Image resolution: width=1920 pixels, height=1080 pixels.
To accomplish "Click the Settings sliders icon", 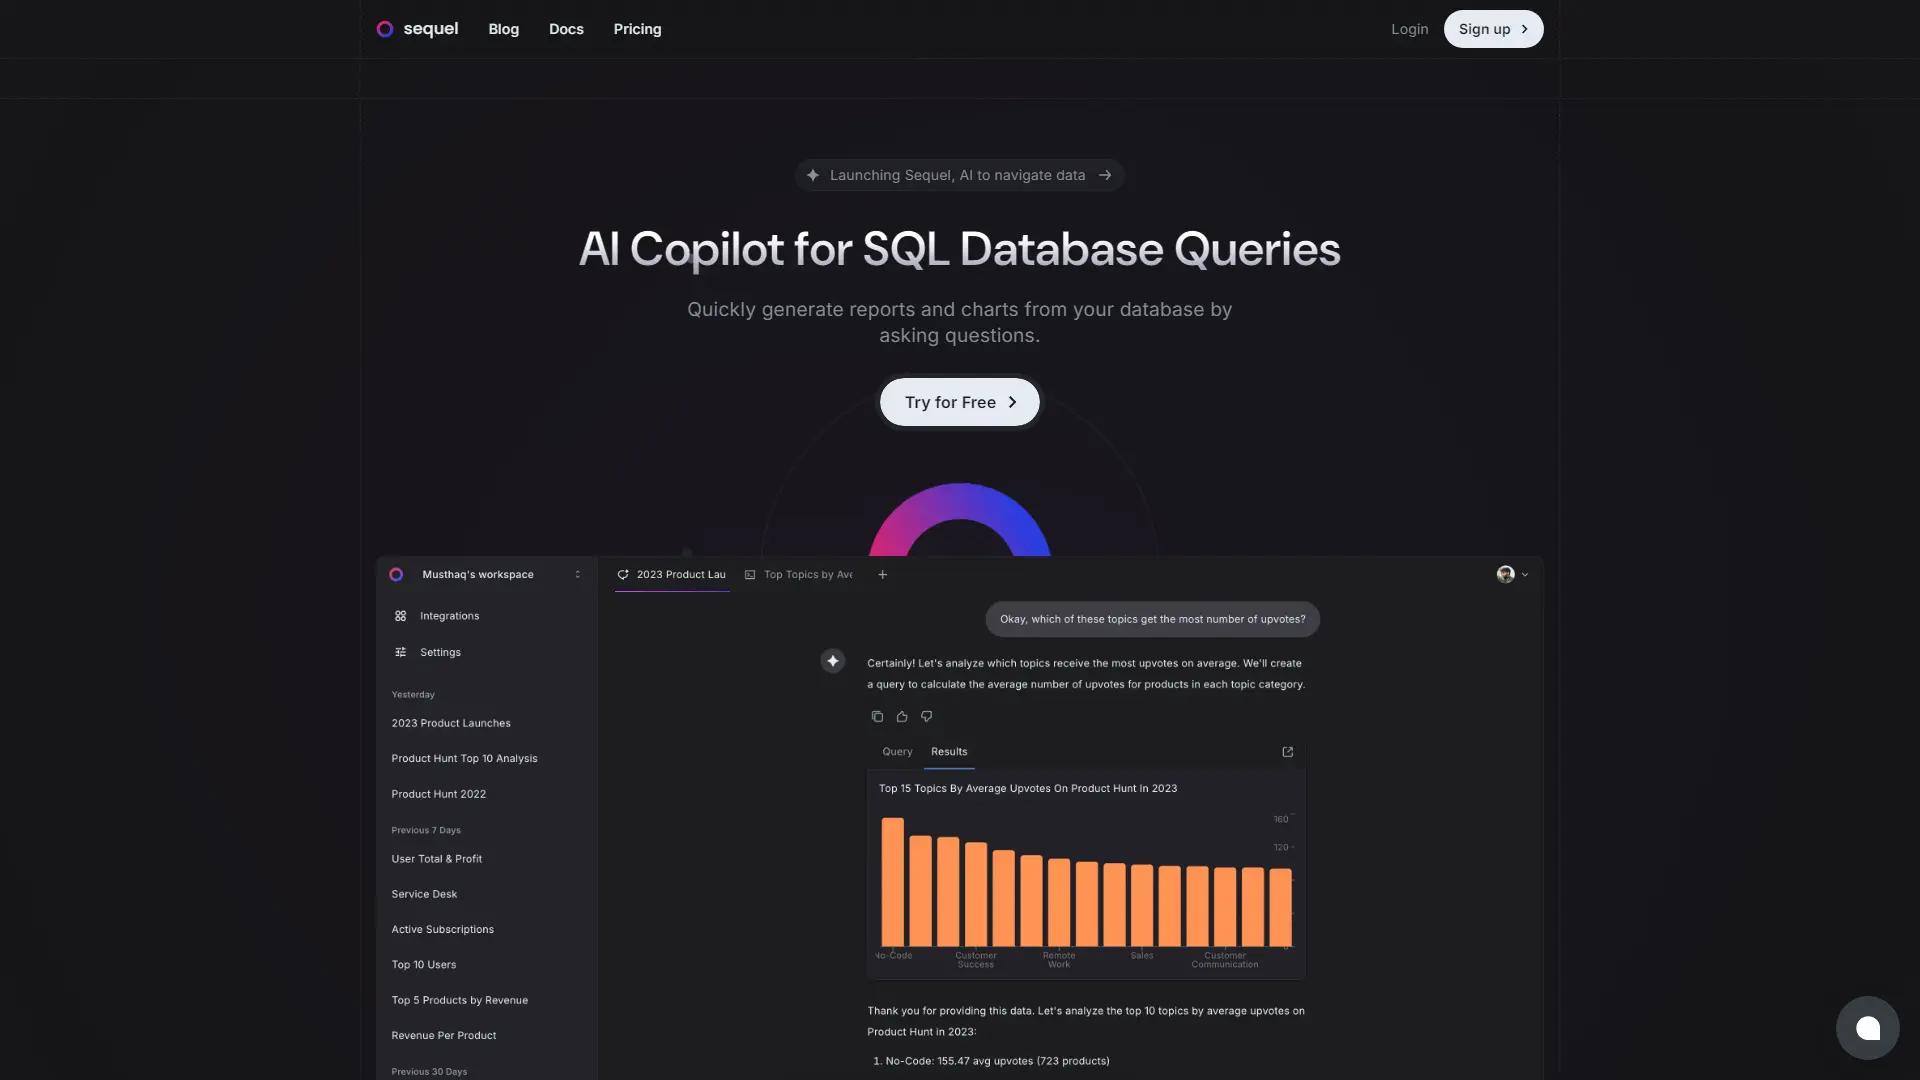I will coord(401,652).
